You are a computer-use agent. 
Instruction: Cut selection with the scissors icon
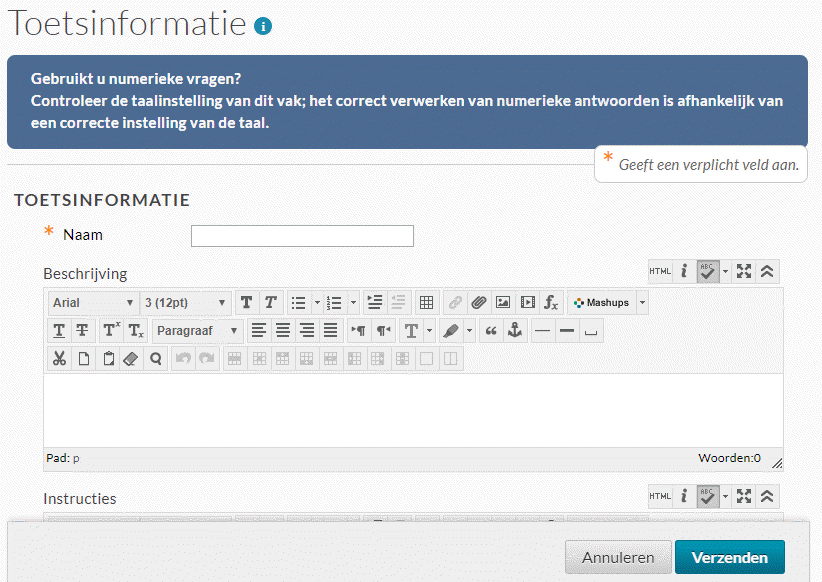(x=59, y=359)
